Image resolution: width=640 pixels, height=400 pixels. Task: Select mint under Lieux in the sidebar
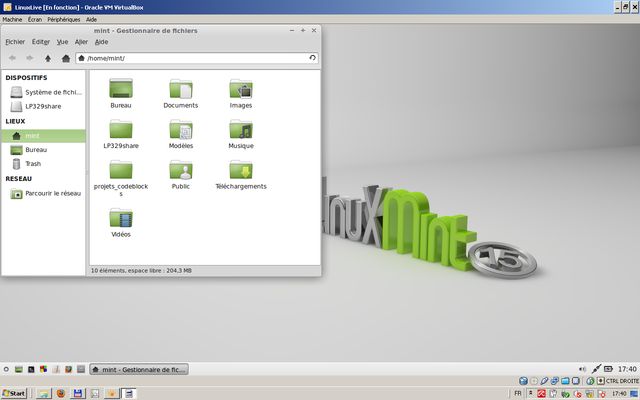[x=43, y=136]
